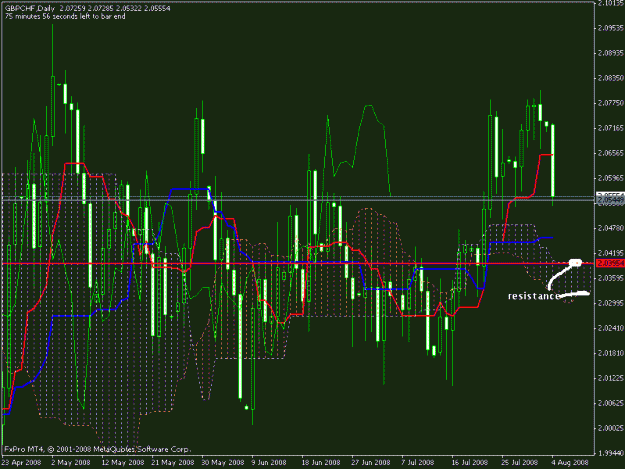Click the 2.00625 price axis label

pyautogui.click(x=611, y=403)
